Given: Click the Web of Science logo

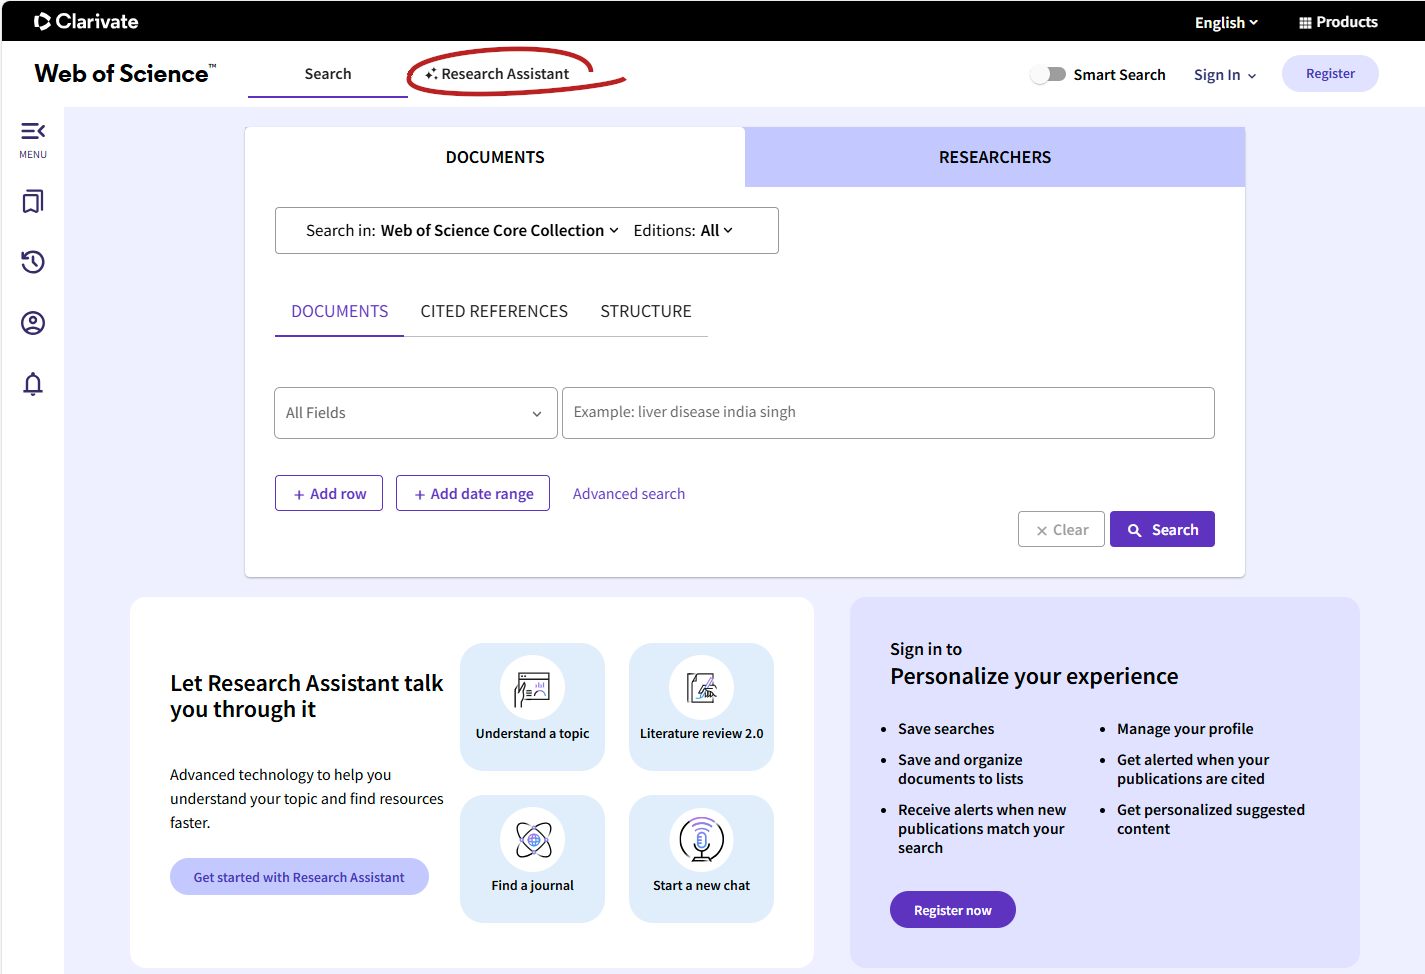Looking at the screenshot, I should pos(125,73).
